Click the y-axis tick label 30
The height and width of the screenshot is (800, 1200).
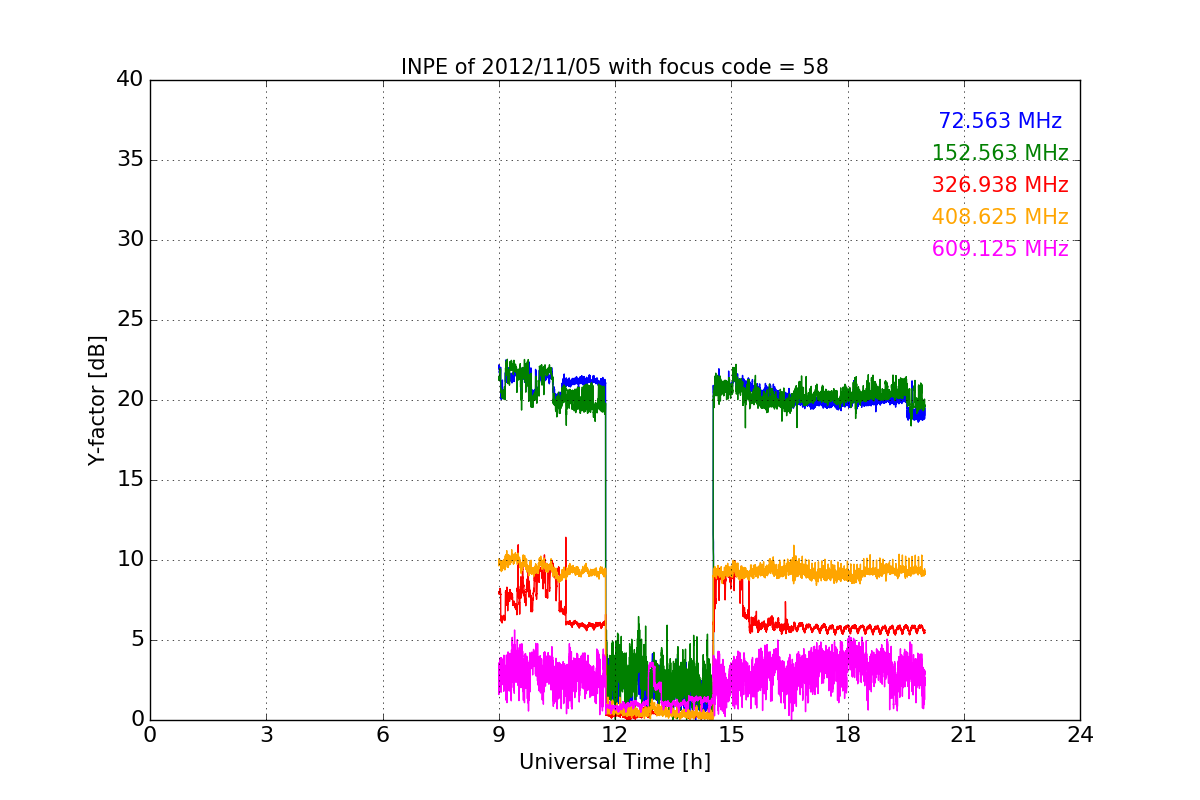[130, 240]
